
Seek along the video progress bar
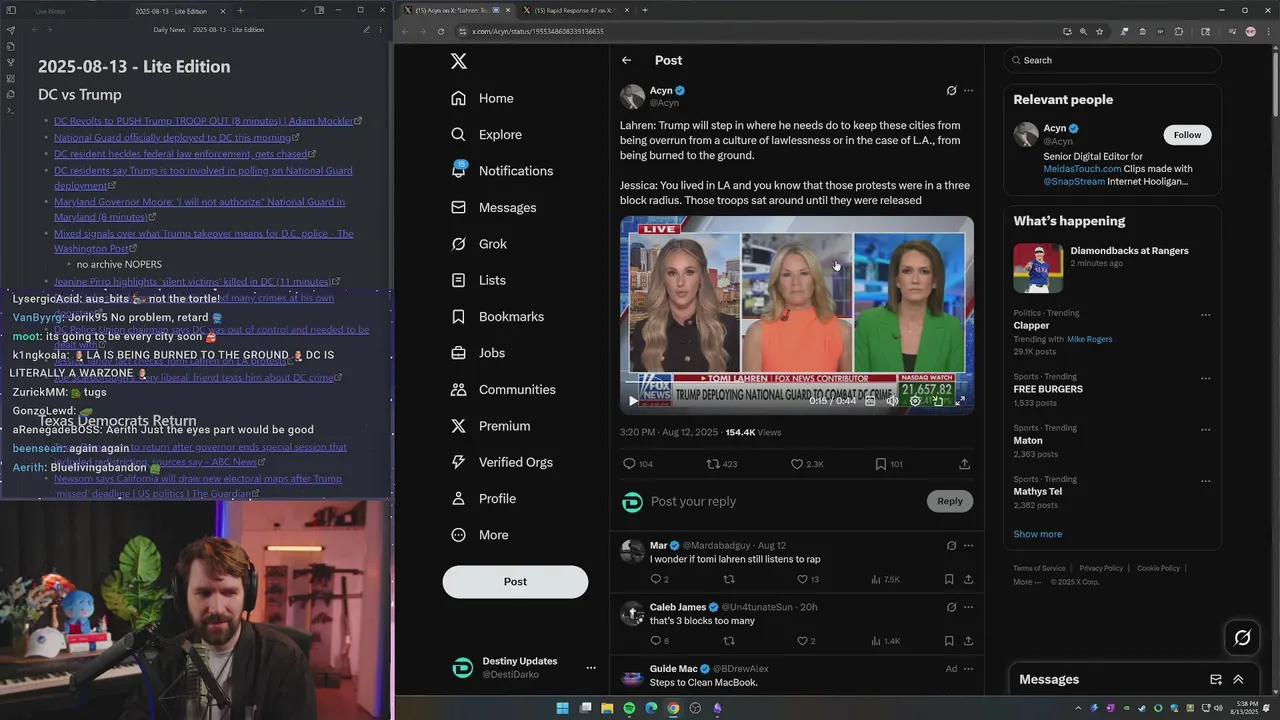point(796,381)
